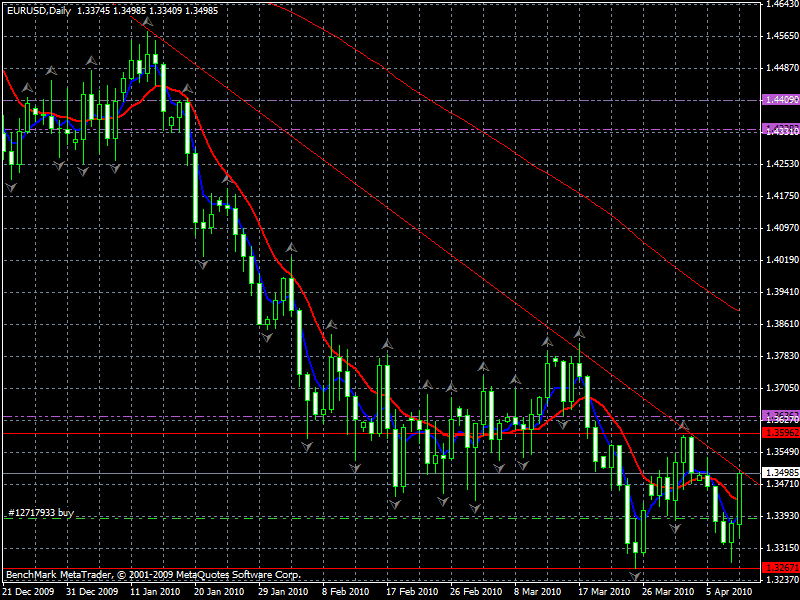Screen dimensions: 800x600
Task: Select the 1.42530 price on the scale
Action: pos(782,164)
